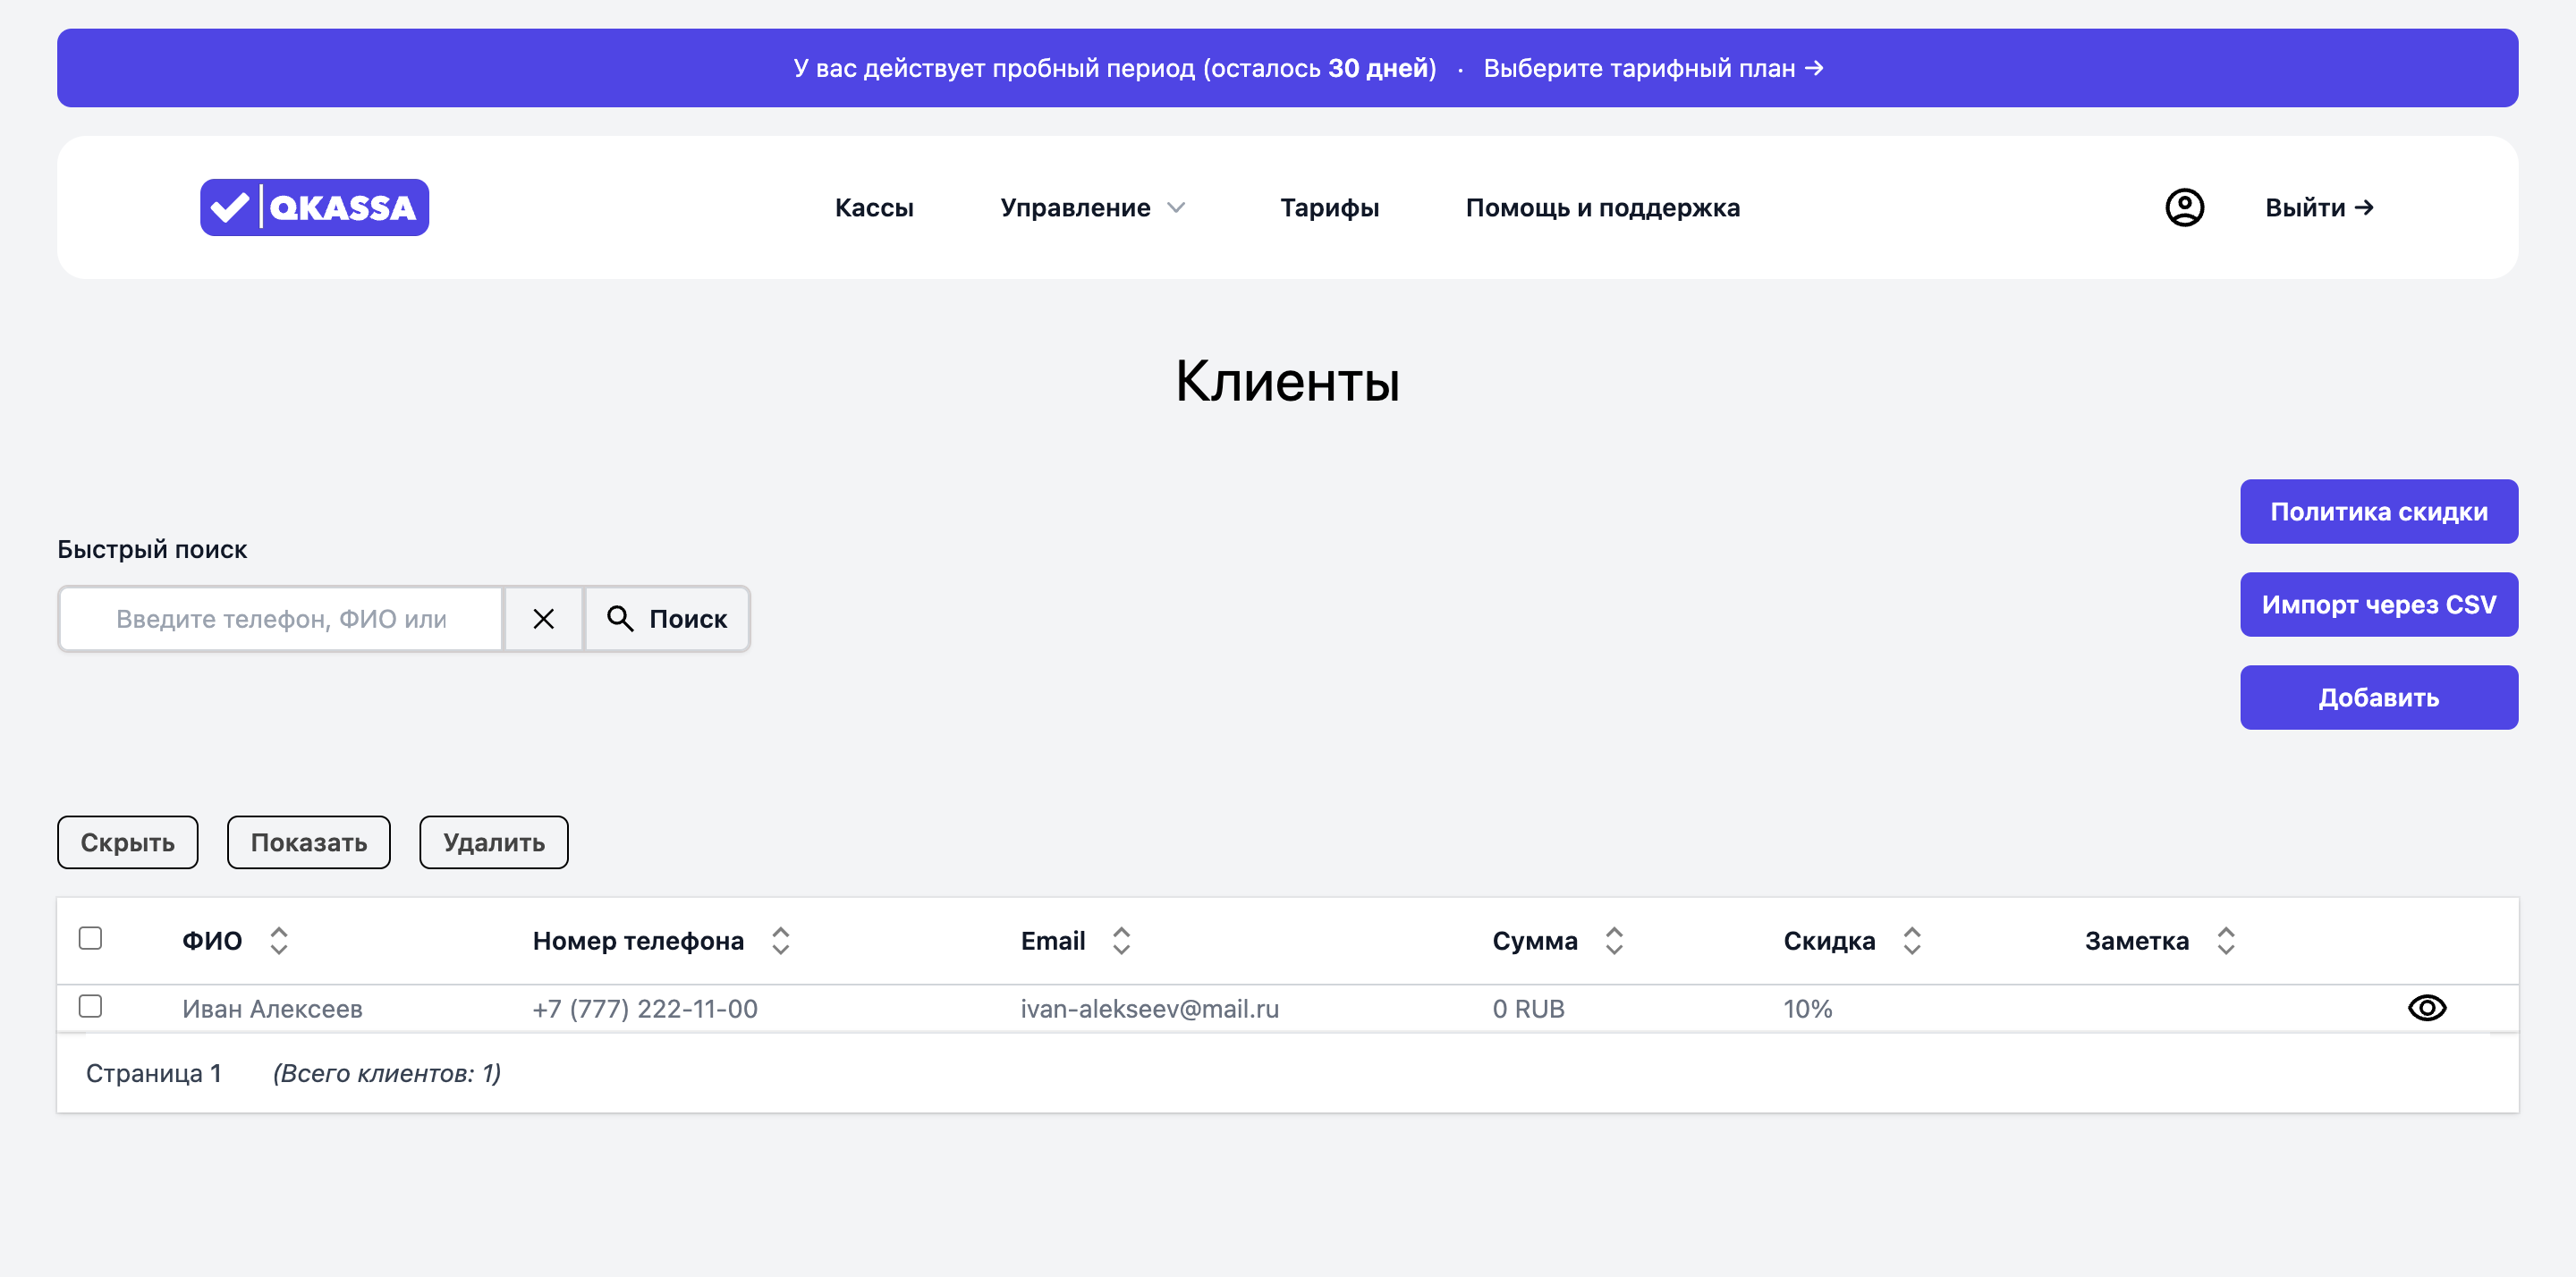2576x1277 pixels.
Task: Sort by Заметка column arrows
Action: [x=2225, y=940]
